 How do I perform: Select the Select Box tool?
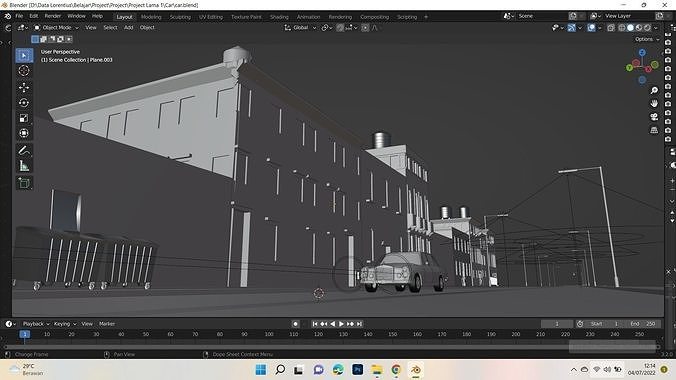24,56
